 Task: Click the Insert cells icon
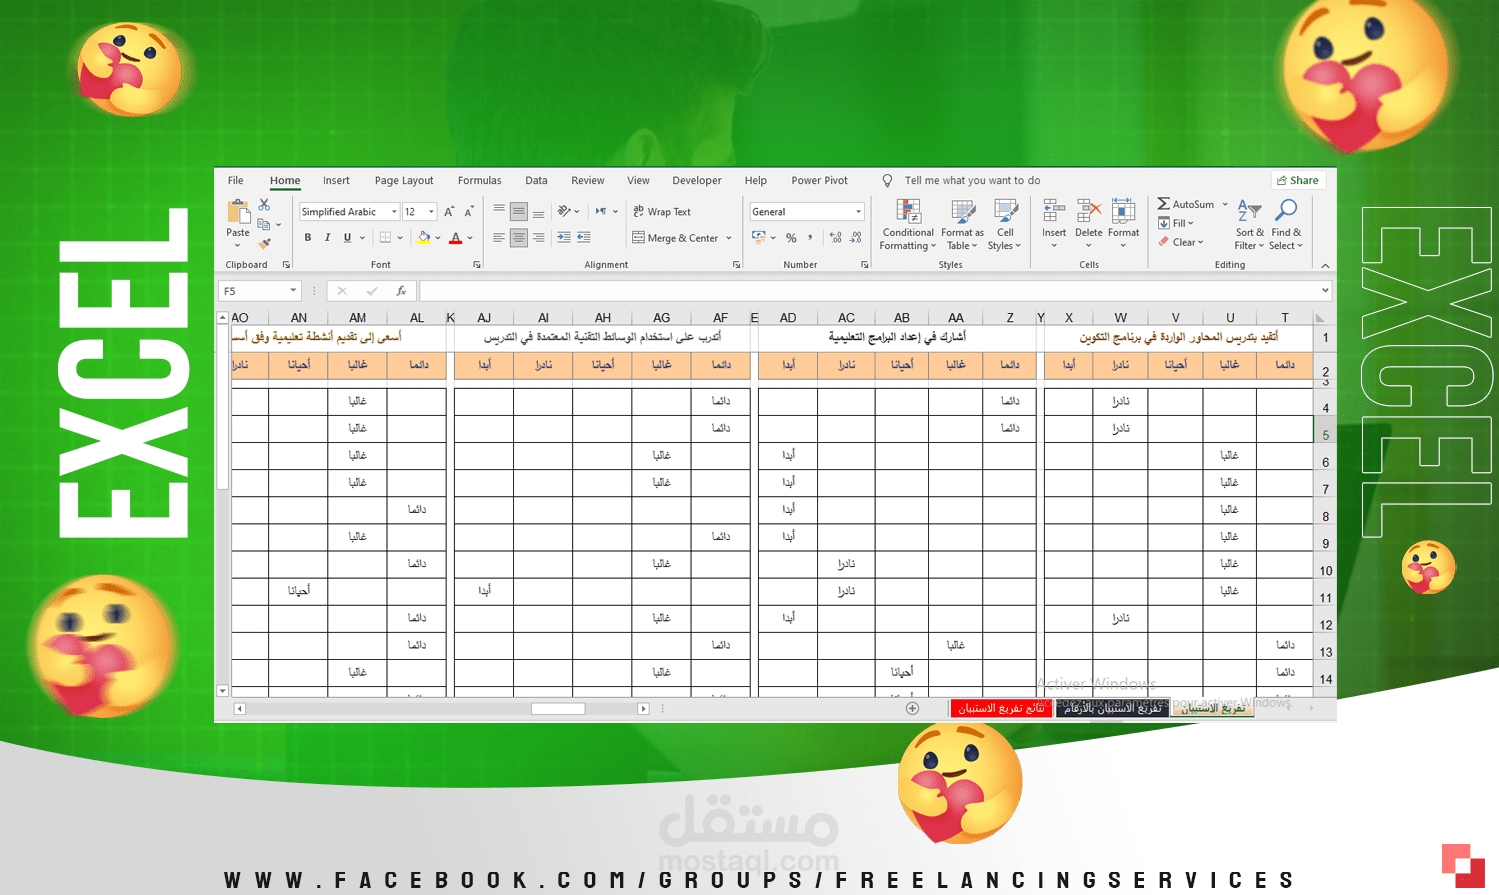click(1054, 211)
